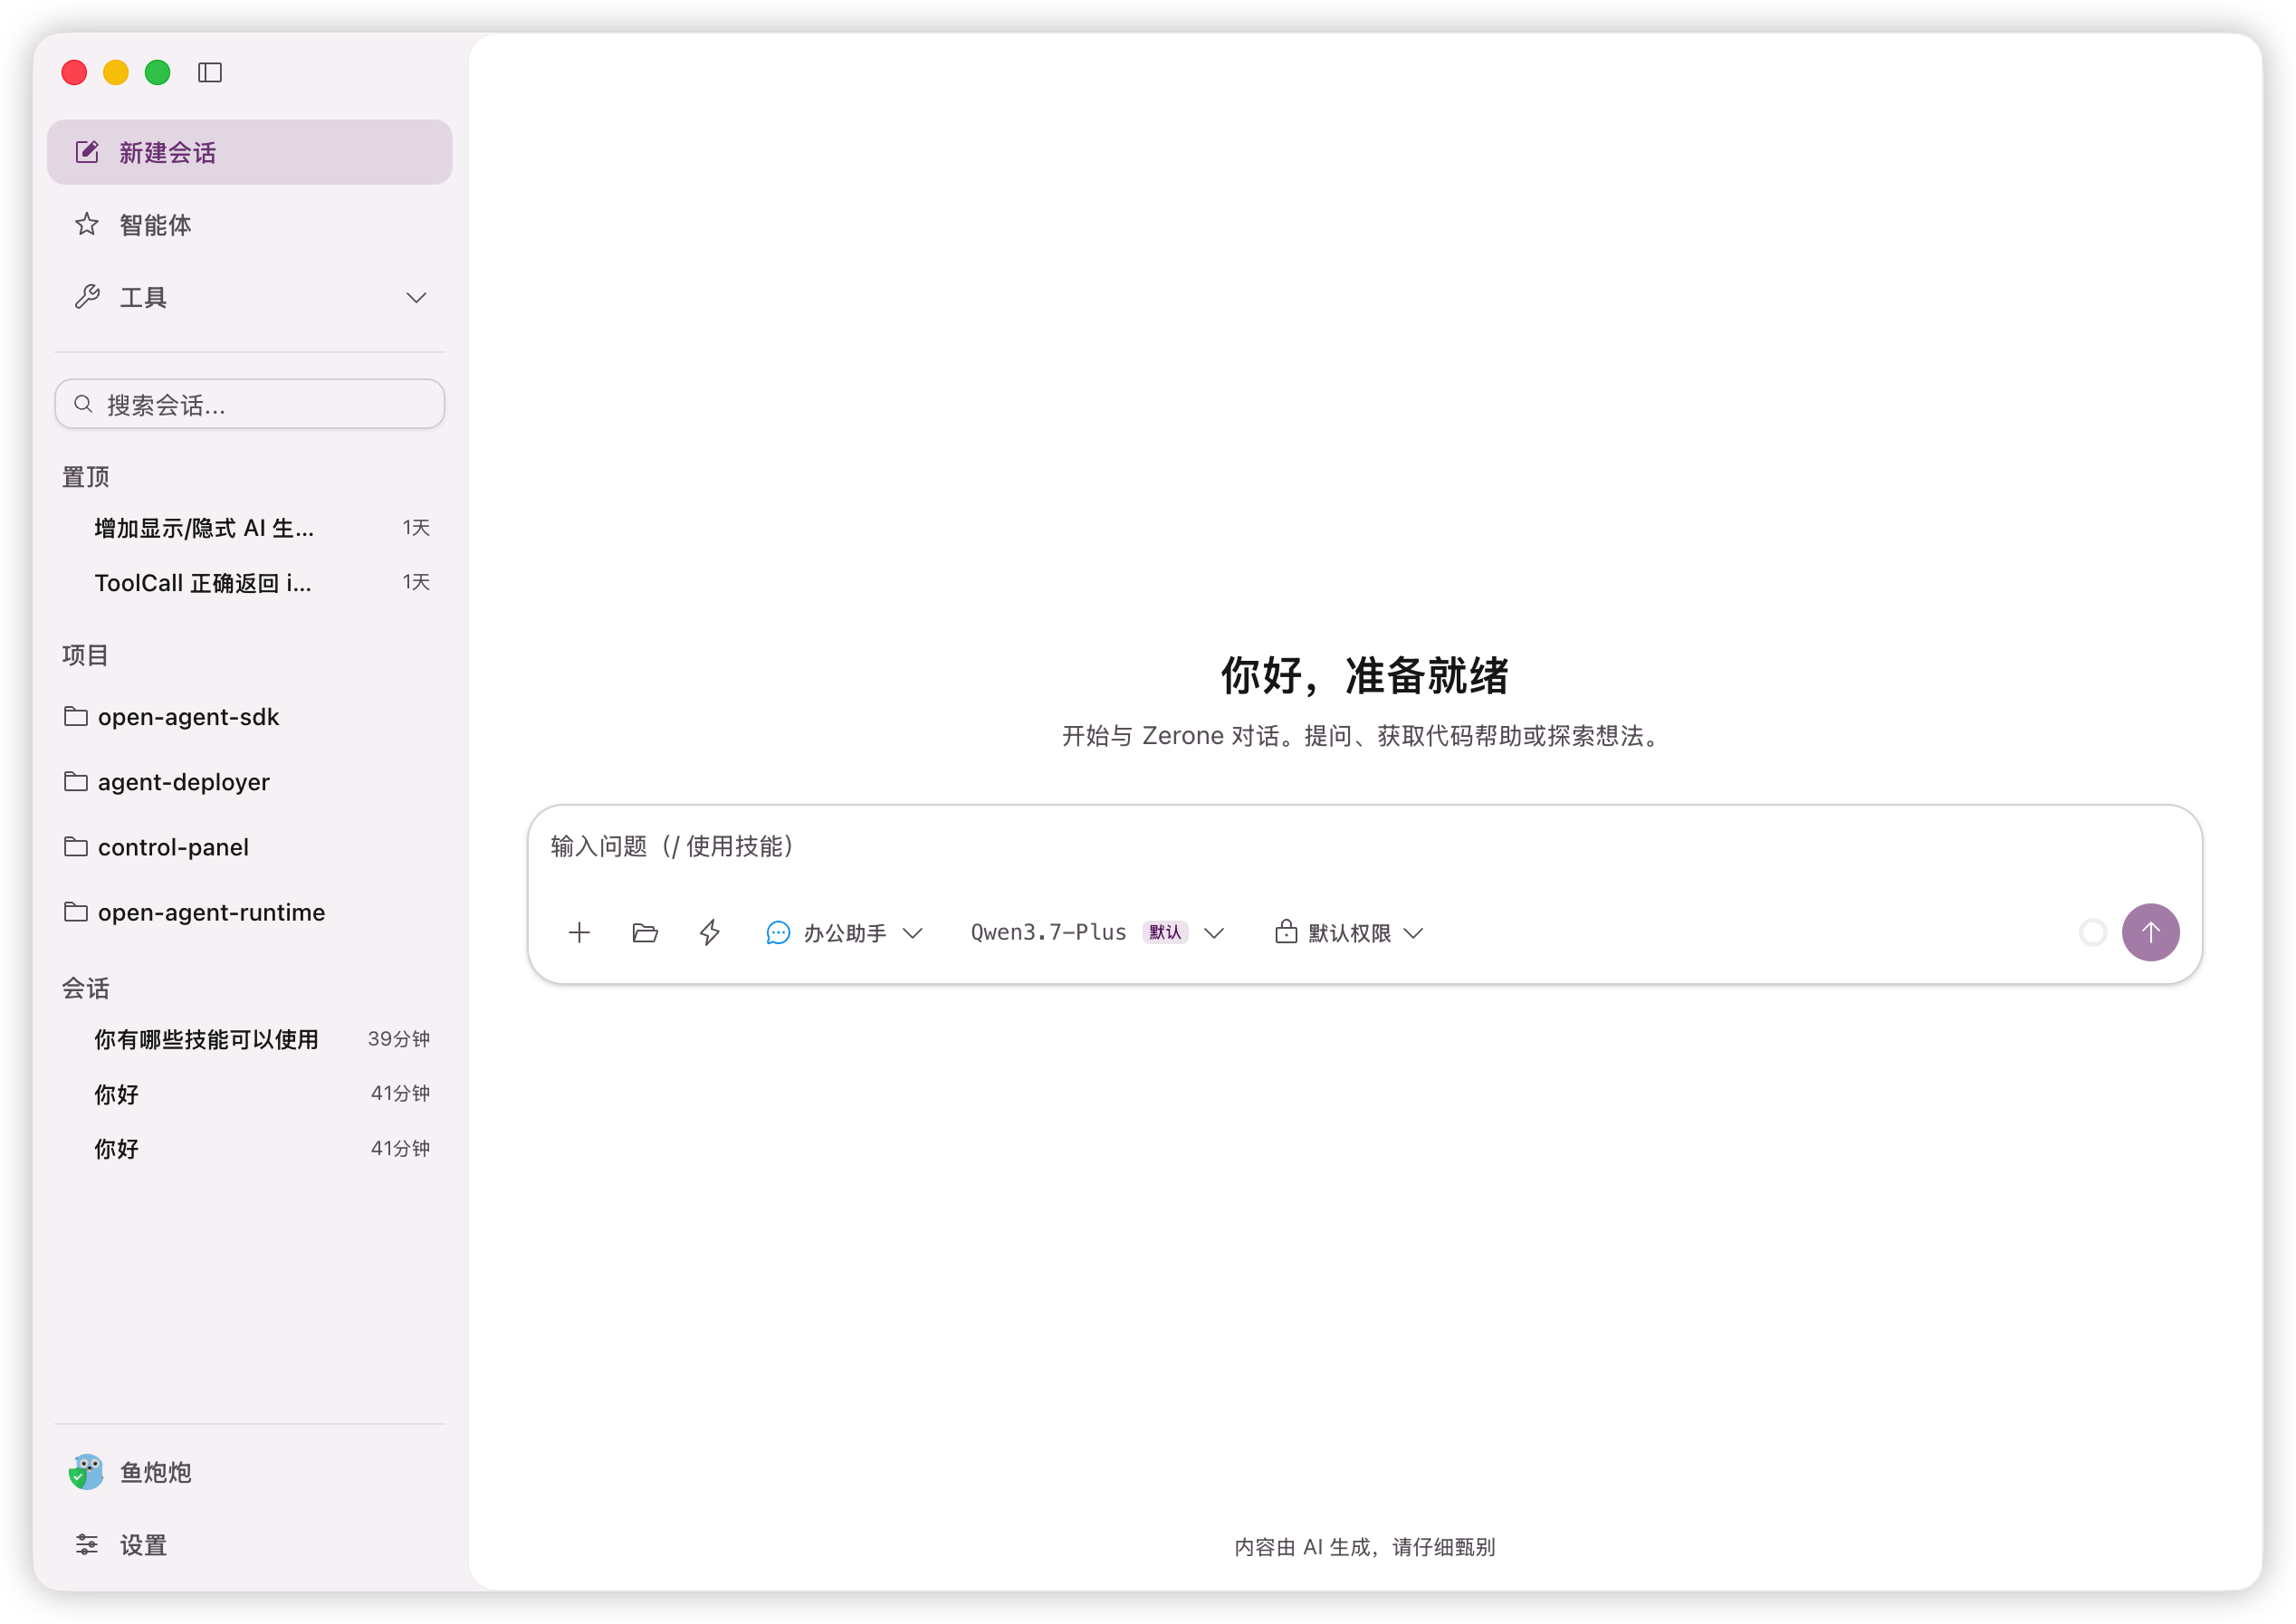Expand the 工具 chevron arrow
Screen dimensions: 2296x1624
(416, 297)
